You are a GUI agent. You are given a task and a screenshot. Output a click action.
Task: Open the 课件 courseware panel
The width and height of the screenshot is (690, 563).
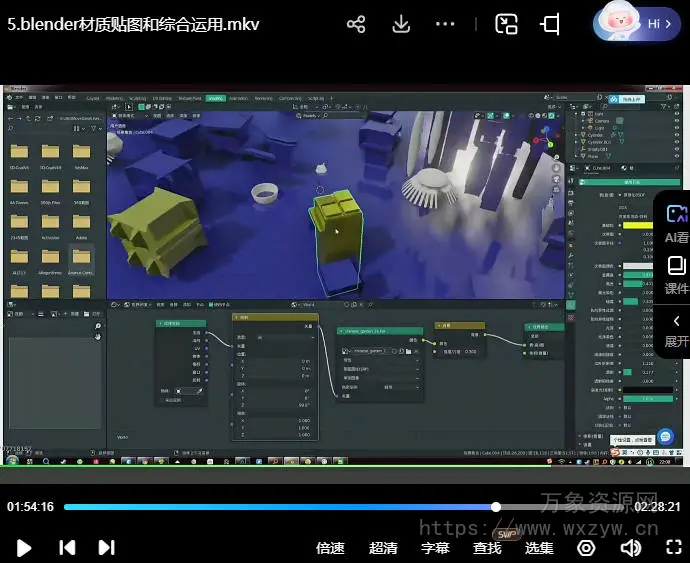(676, 275)
